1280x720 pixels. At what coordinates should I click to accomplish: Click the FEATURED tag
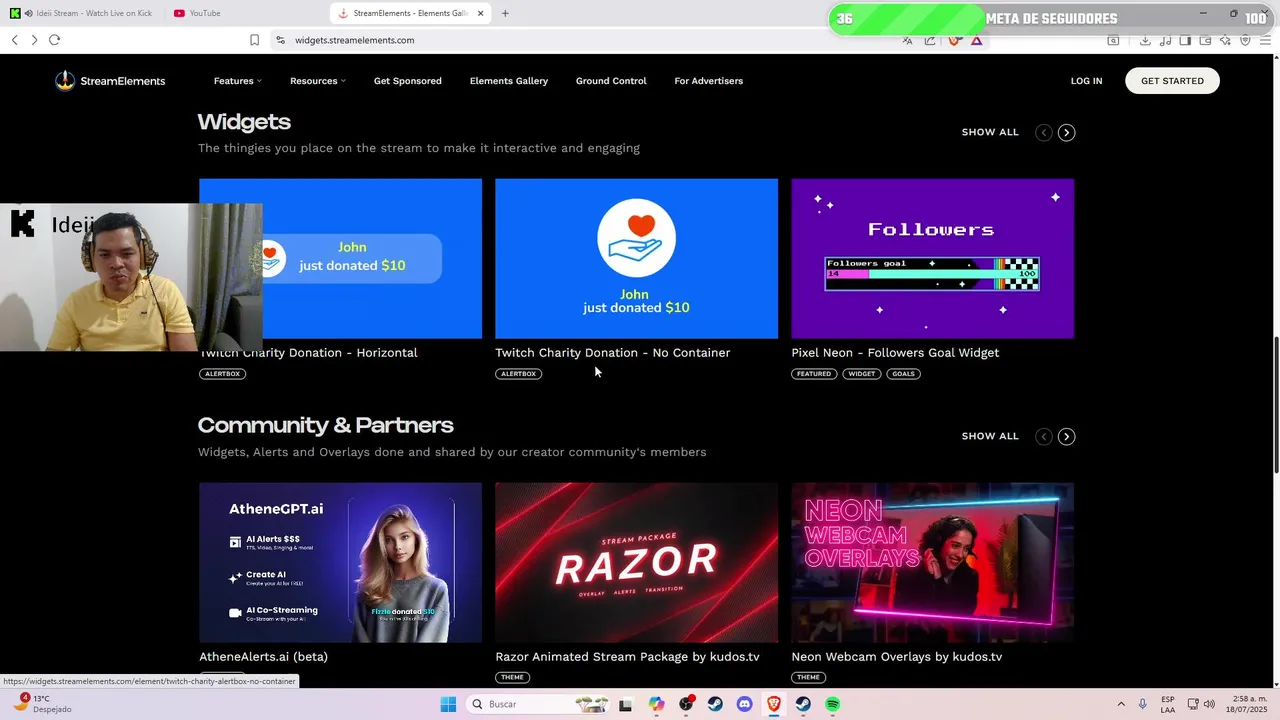(813, 374)
